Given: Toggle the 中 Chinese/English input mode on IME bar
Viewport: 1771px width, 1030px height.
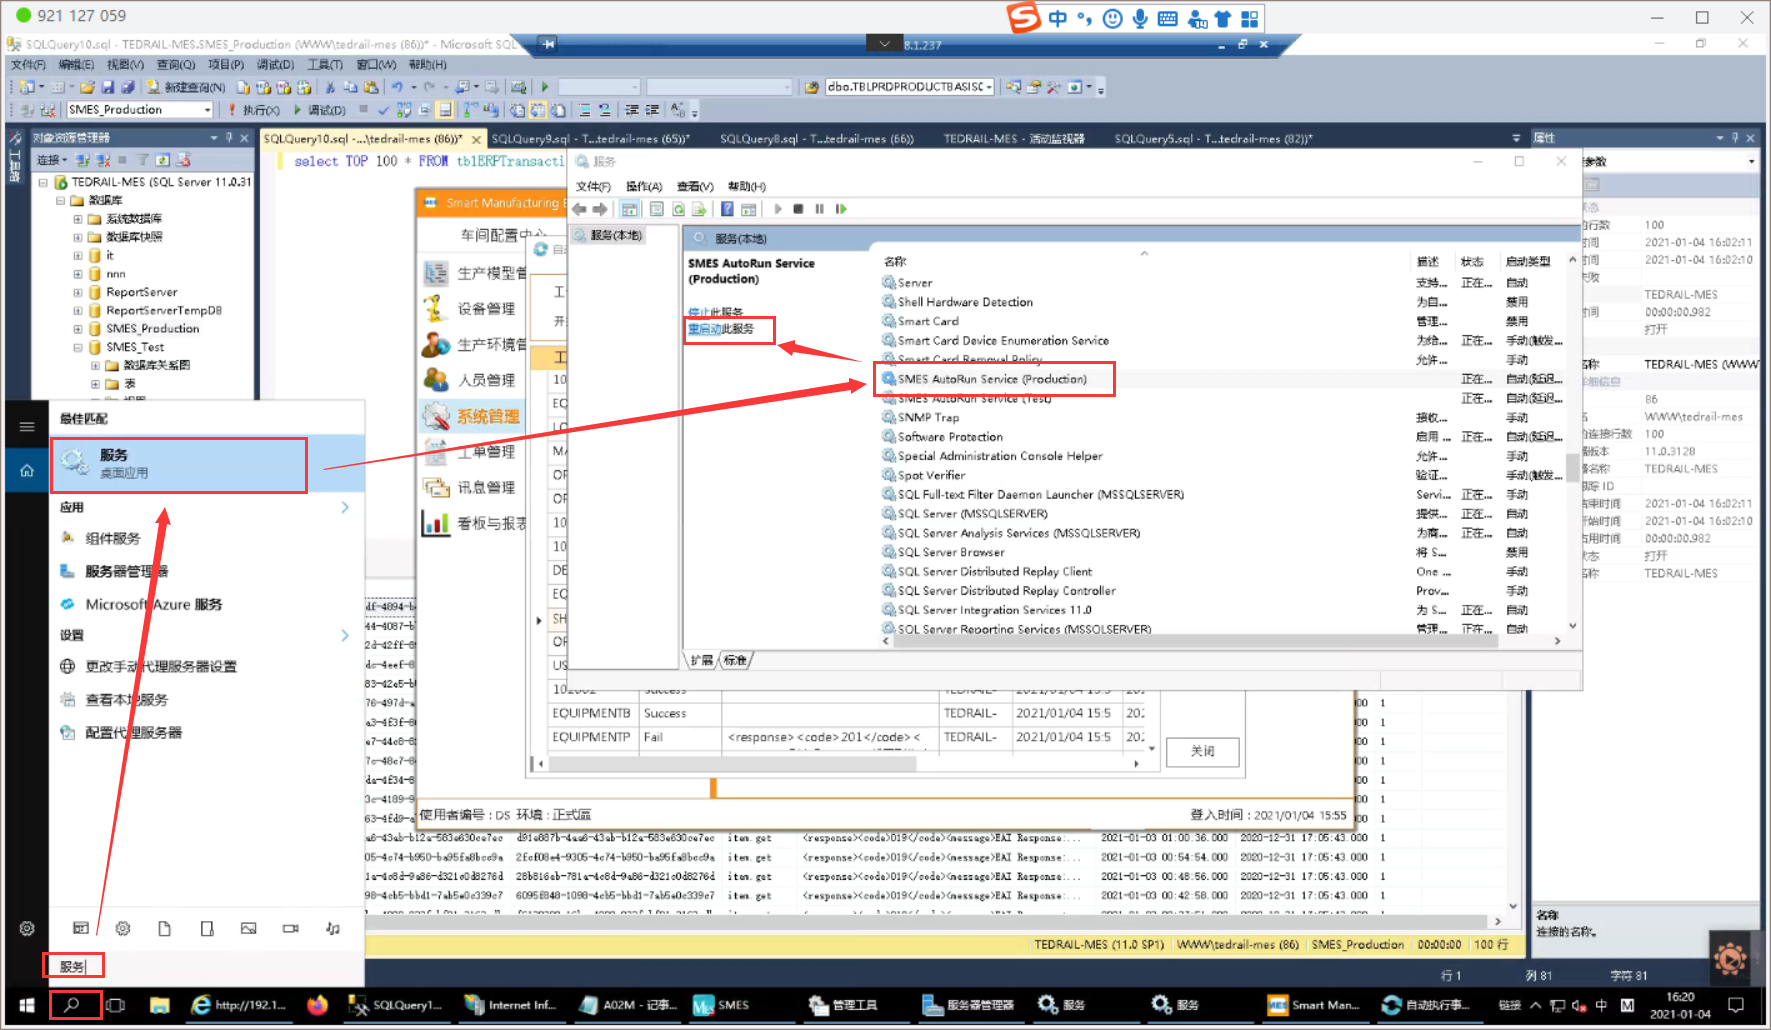Looking at the screenshot, I should 1057,19.
